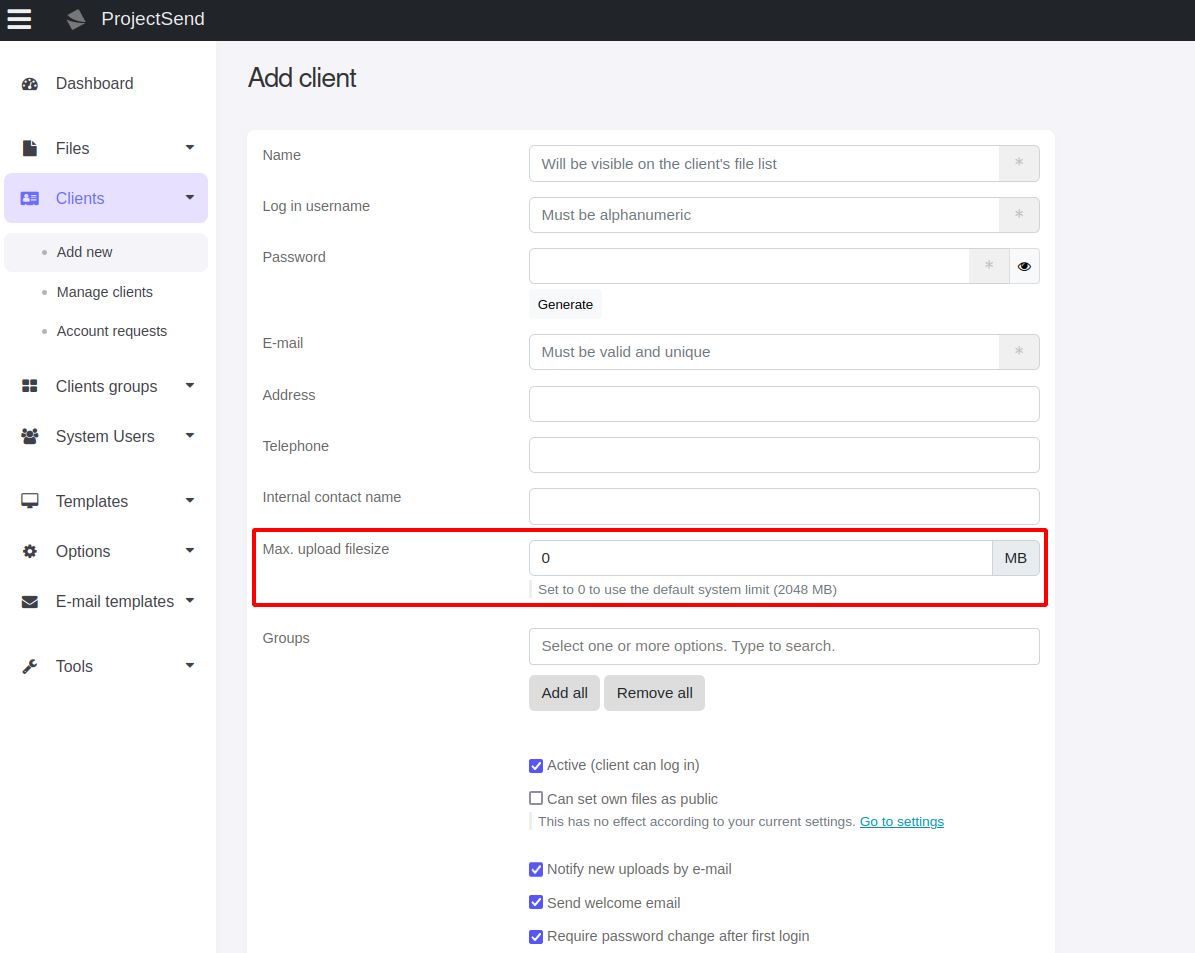Open Dashboard via its gauge icon
Image resolution: width=1195 pixels, height=953 pixels.
coord(30,84)
